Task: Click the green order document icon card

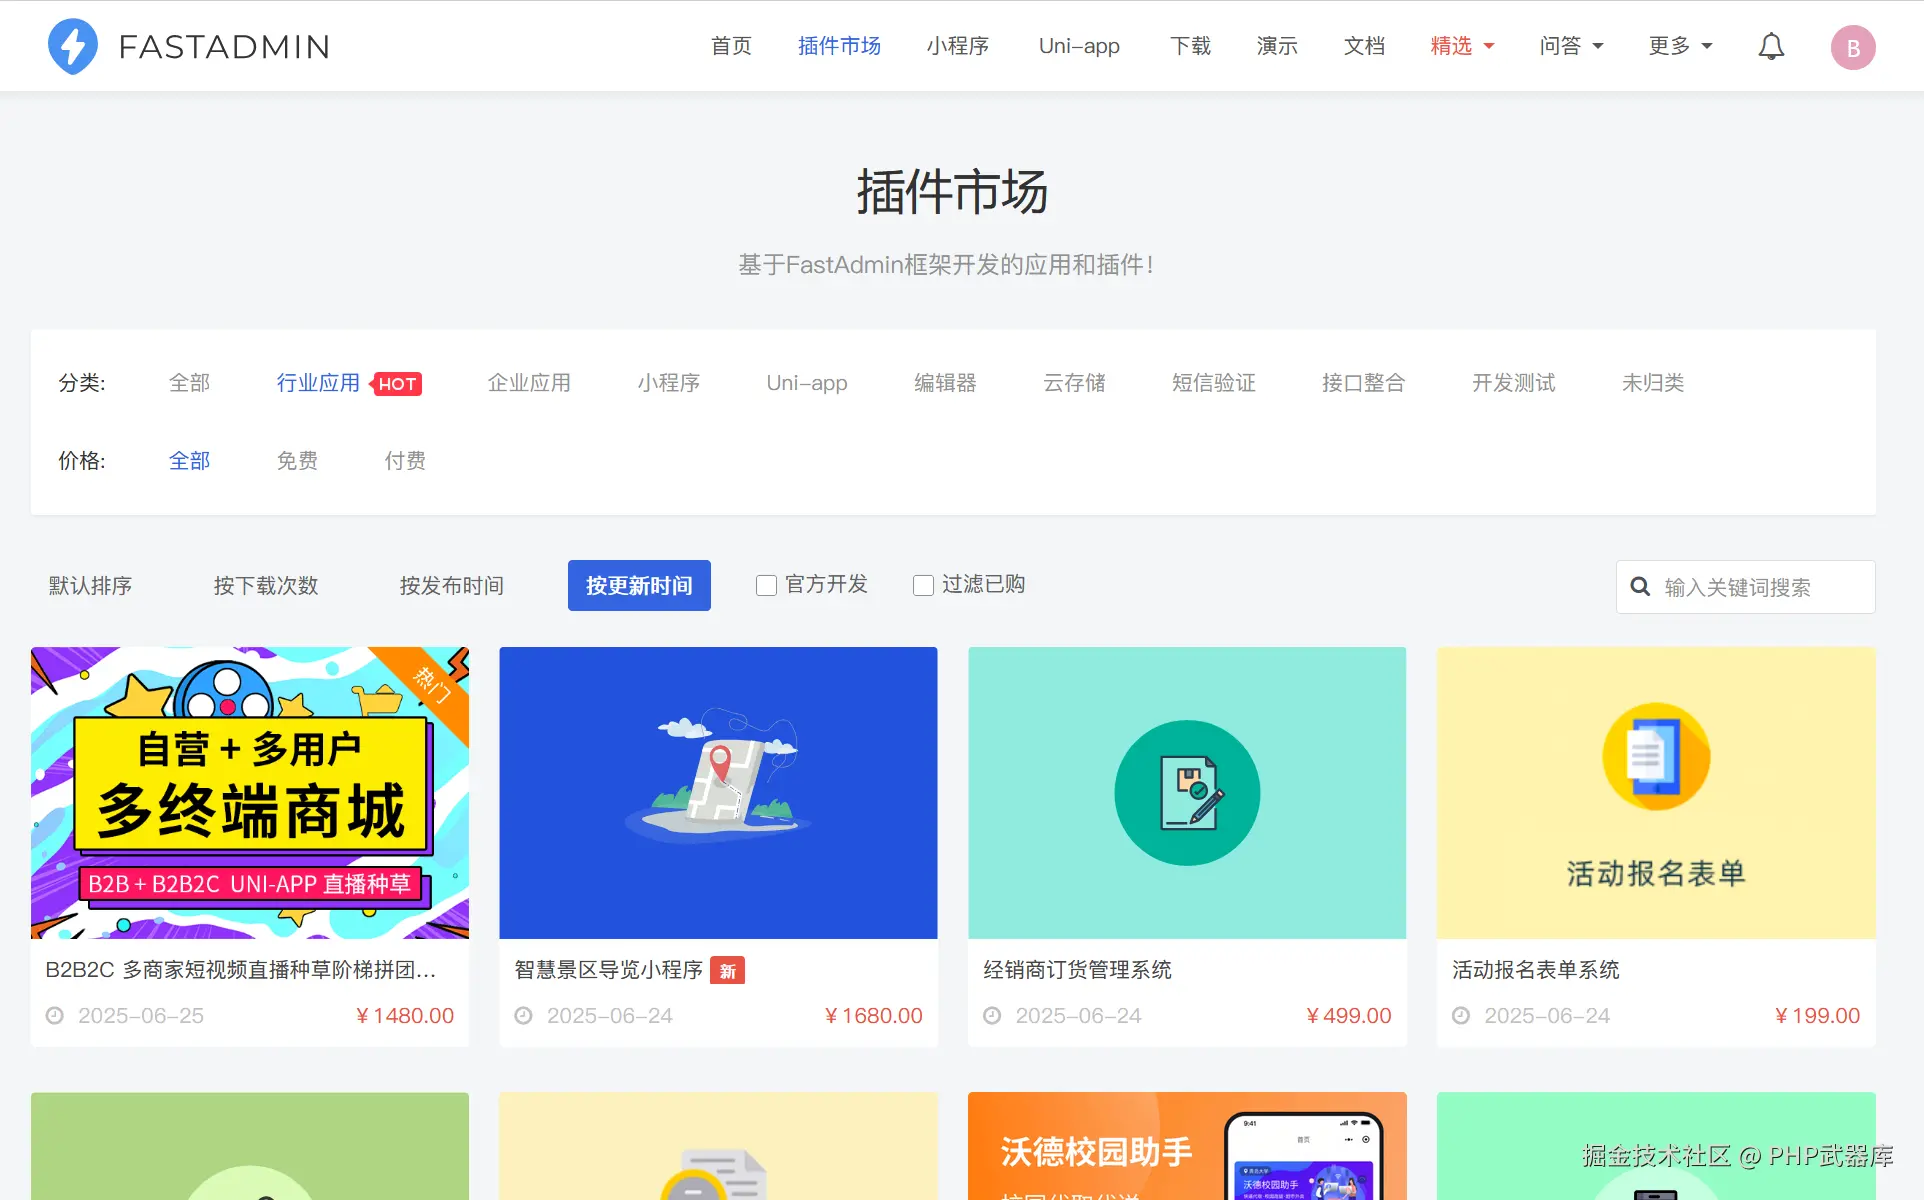Action: tap(1186, 793)
